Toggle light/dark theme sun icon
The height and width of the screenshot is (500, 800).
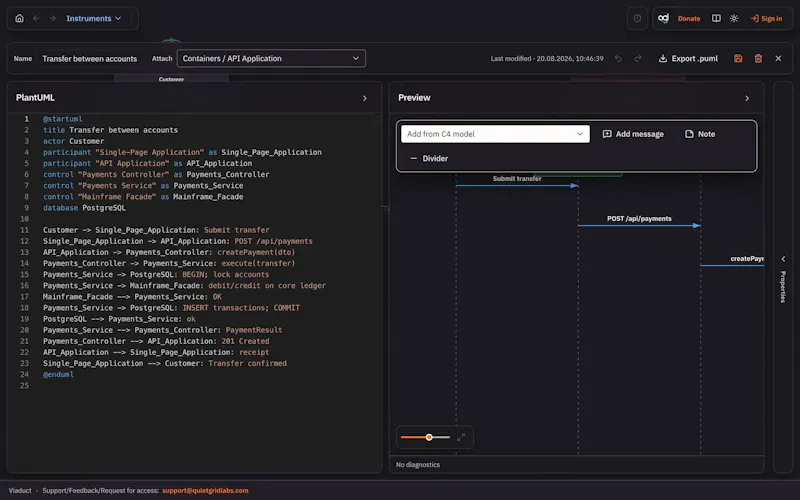734,18
